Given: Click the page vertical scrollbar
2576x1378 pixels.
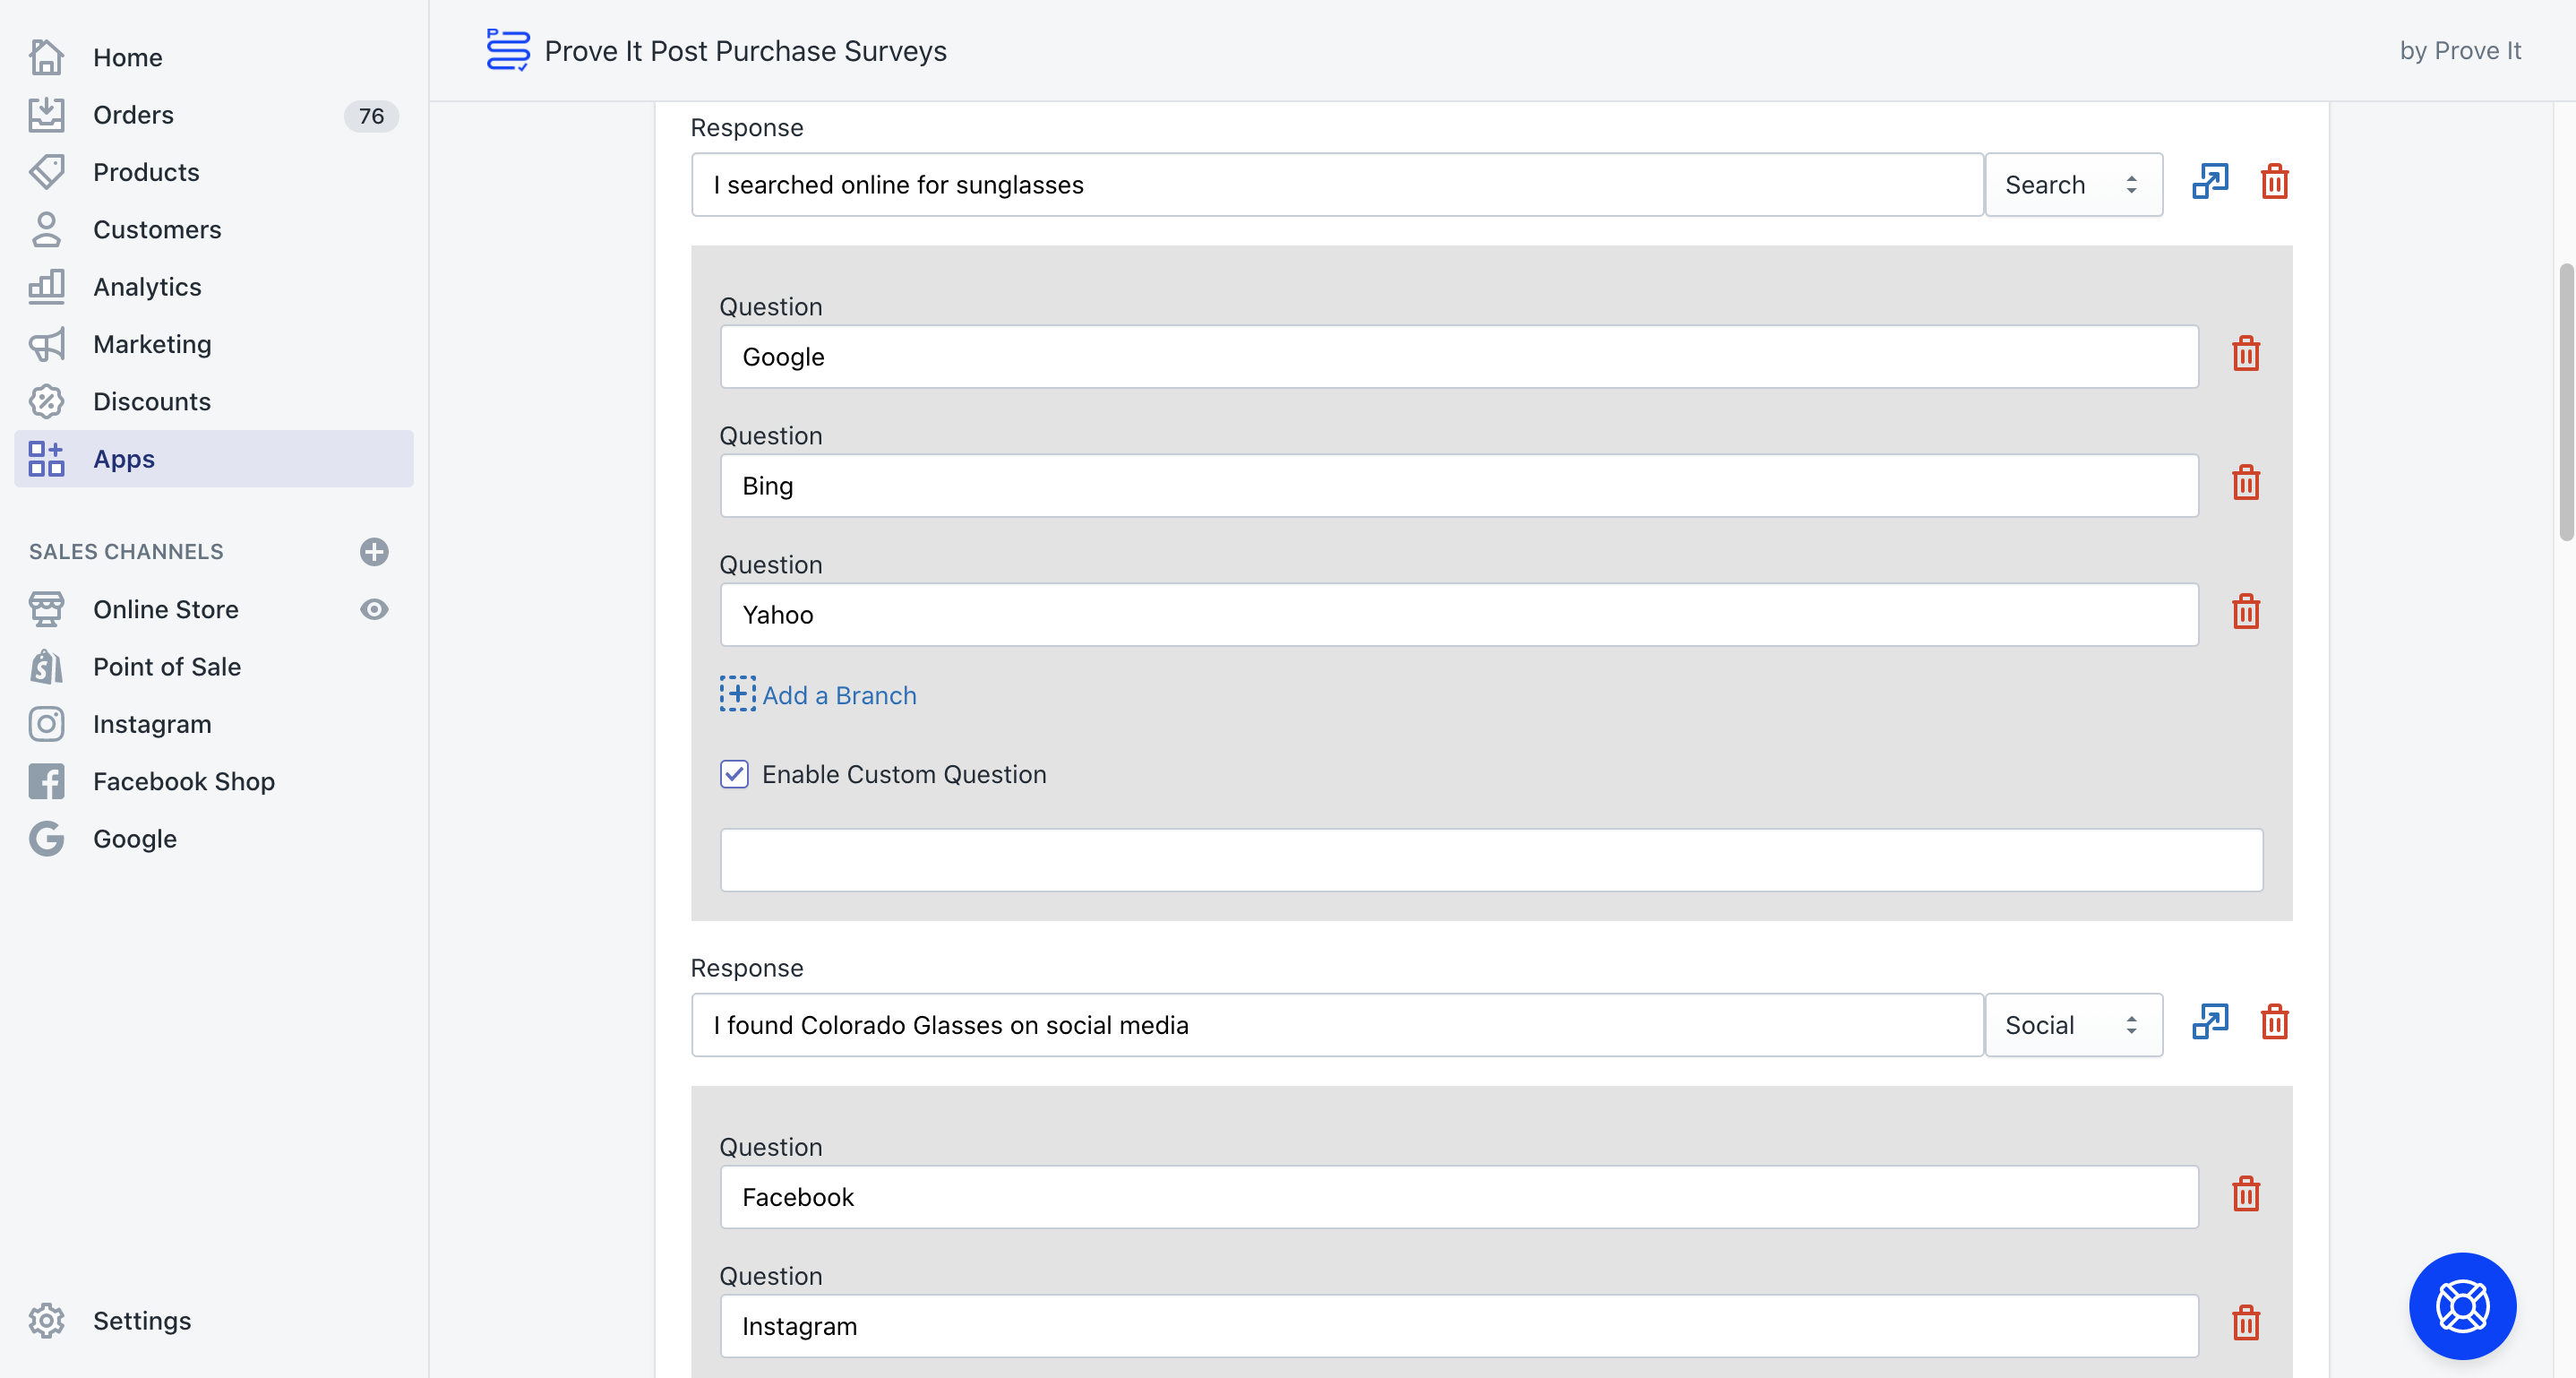Looking at the screenshot, I should pyautogui.click(x=2565, y=402).
